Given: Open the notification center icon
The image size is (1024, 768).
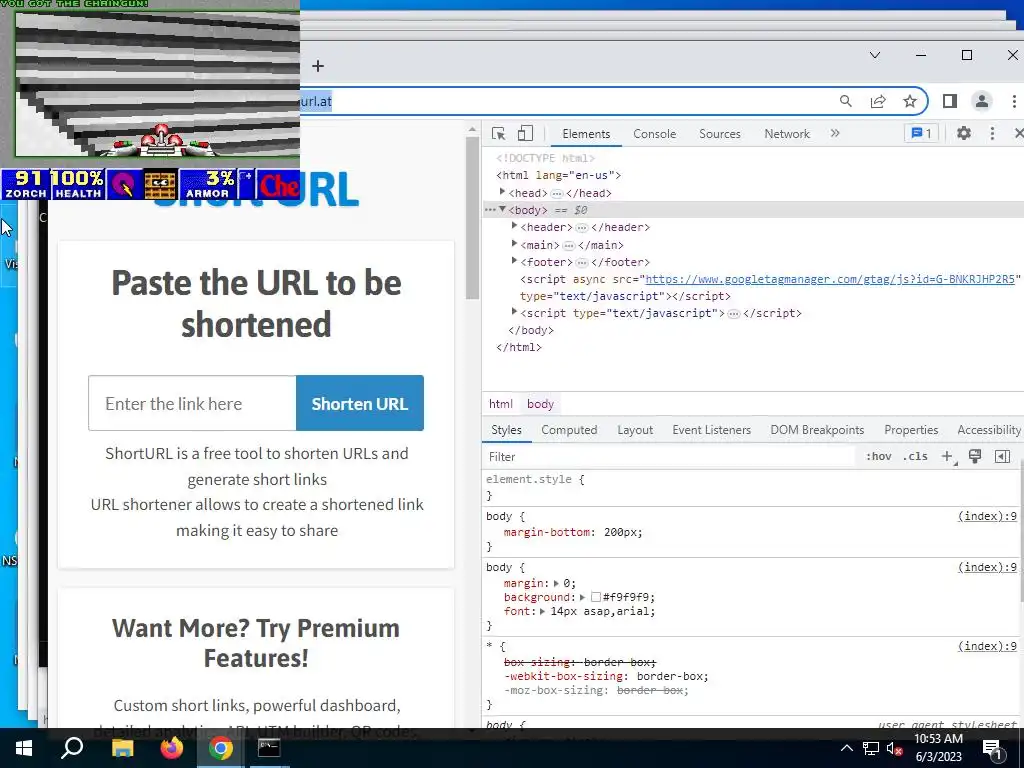Looking at the screenshot, I should pyautogui.click(x=993, y=749).
